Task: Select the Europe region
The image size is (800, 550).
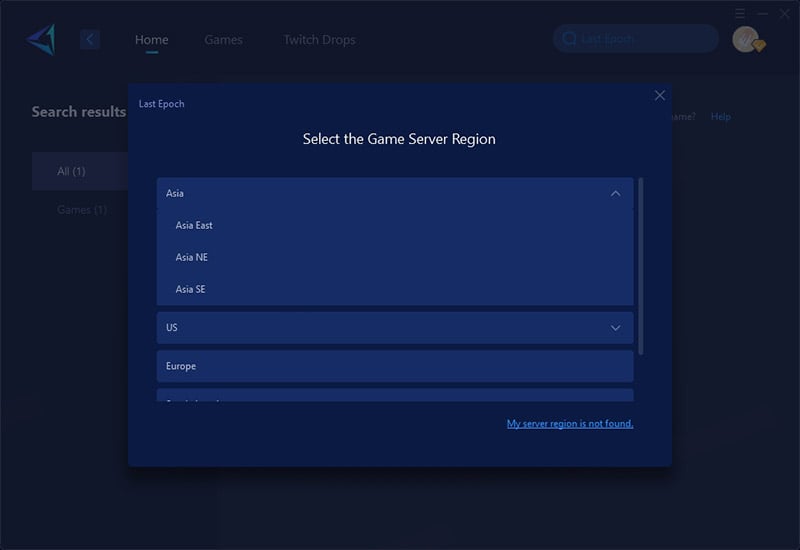Action: tap(395, 366)
